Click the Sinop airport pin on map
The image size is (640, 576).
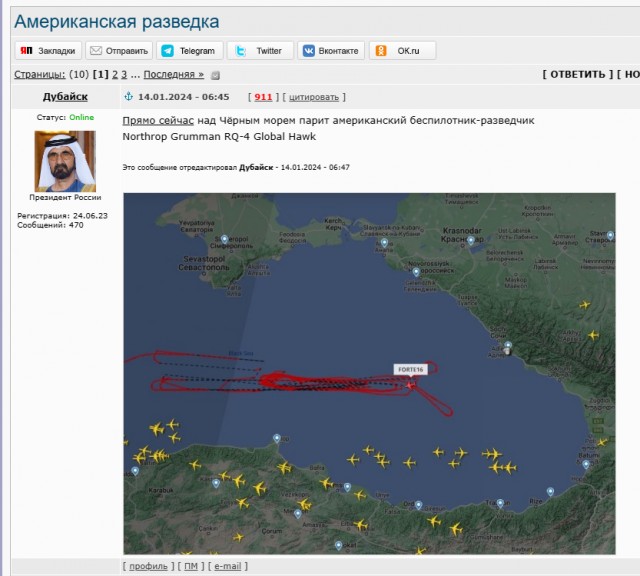click(x=277, y=438)
